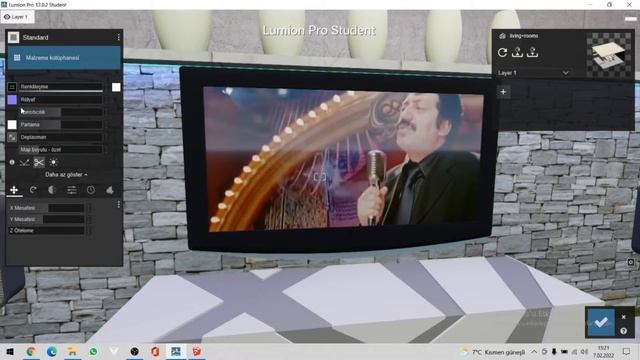Open the notification center

point(626,351)
